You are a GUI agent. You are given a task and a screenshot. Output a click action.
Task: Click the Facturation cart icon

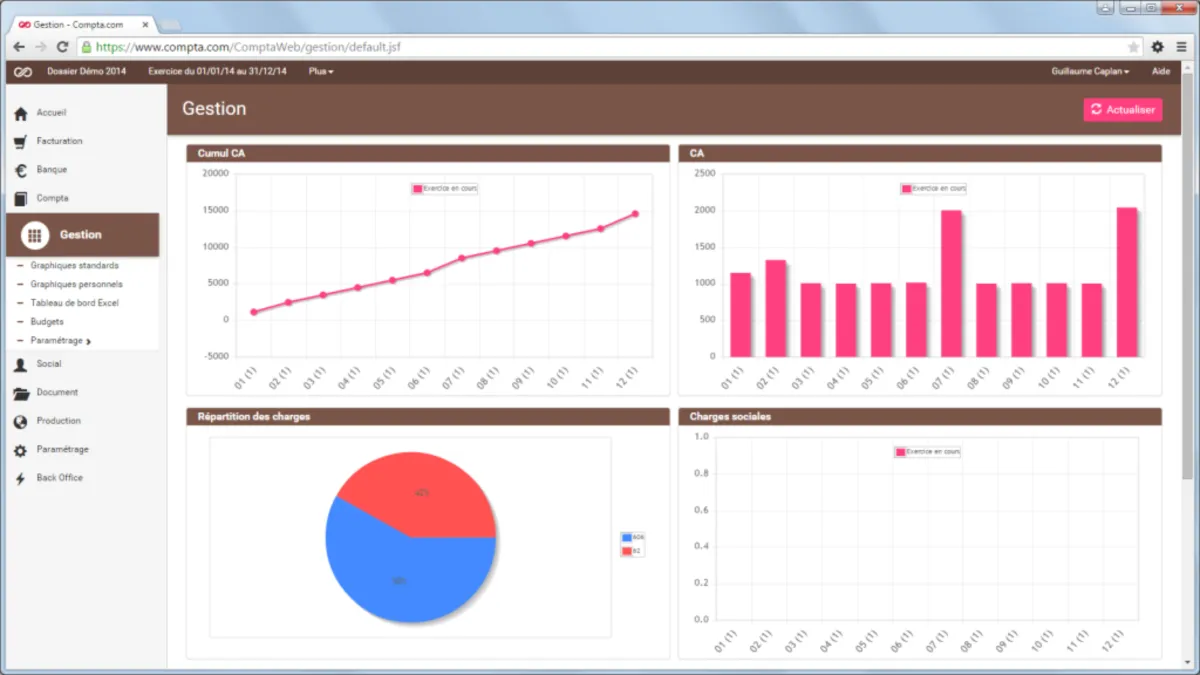point(20,142)
